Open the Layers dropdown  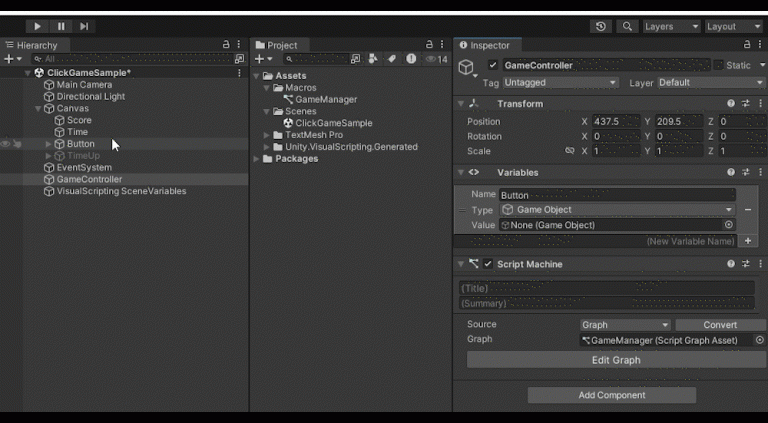[671, 27]
